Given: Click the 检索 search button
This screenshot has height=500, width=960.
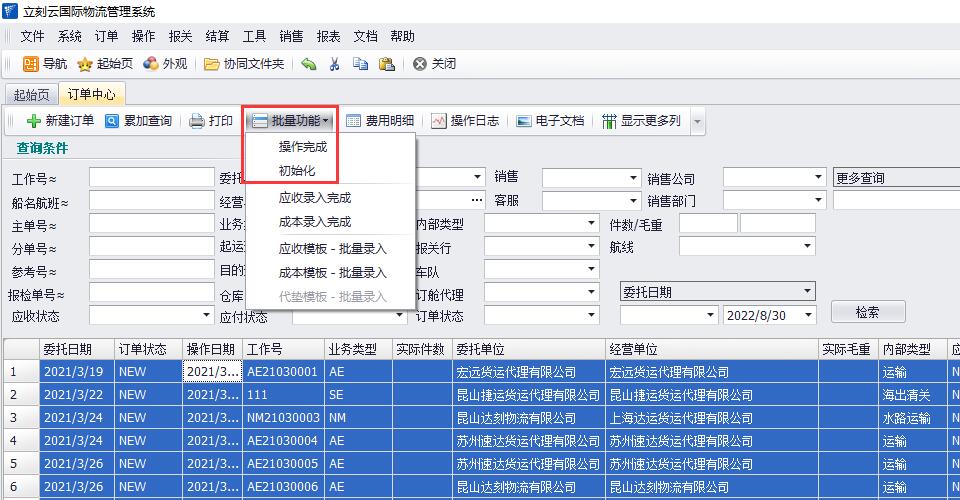Looking at the screenshot, I should click(x=867, y=312).
